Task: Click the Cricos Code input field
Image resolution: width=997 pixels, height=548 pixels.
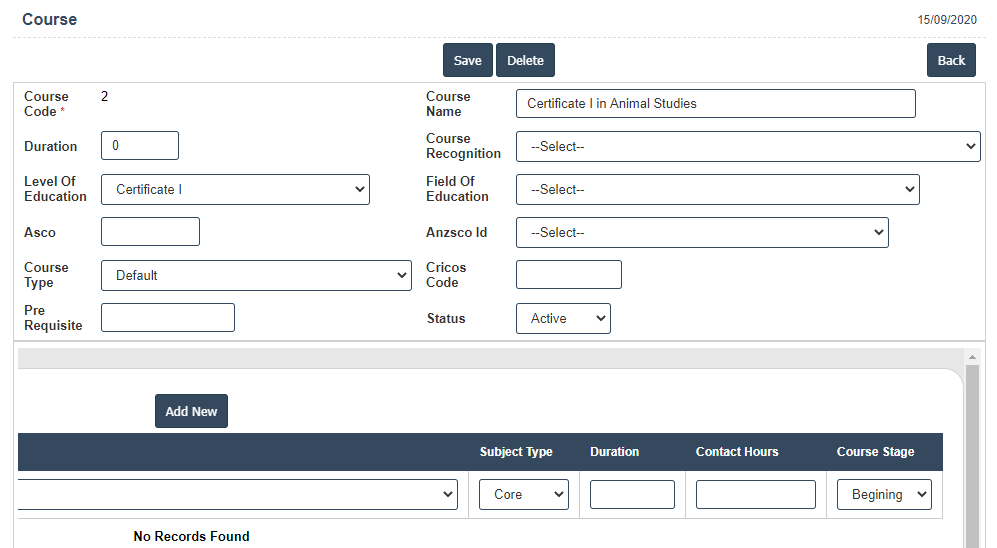Action: [x=568, y=275]
